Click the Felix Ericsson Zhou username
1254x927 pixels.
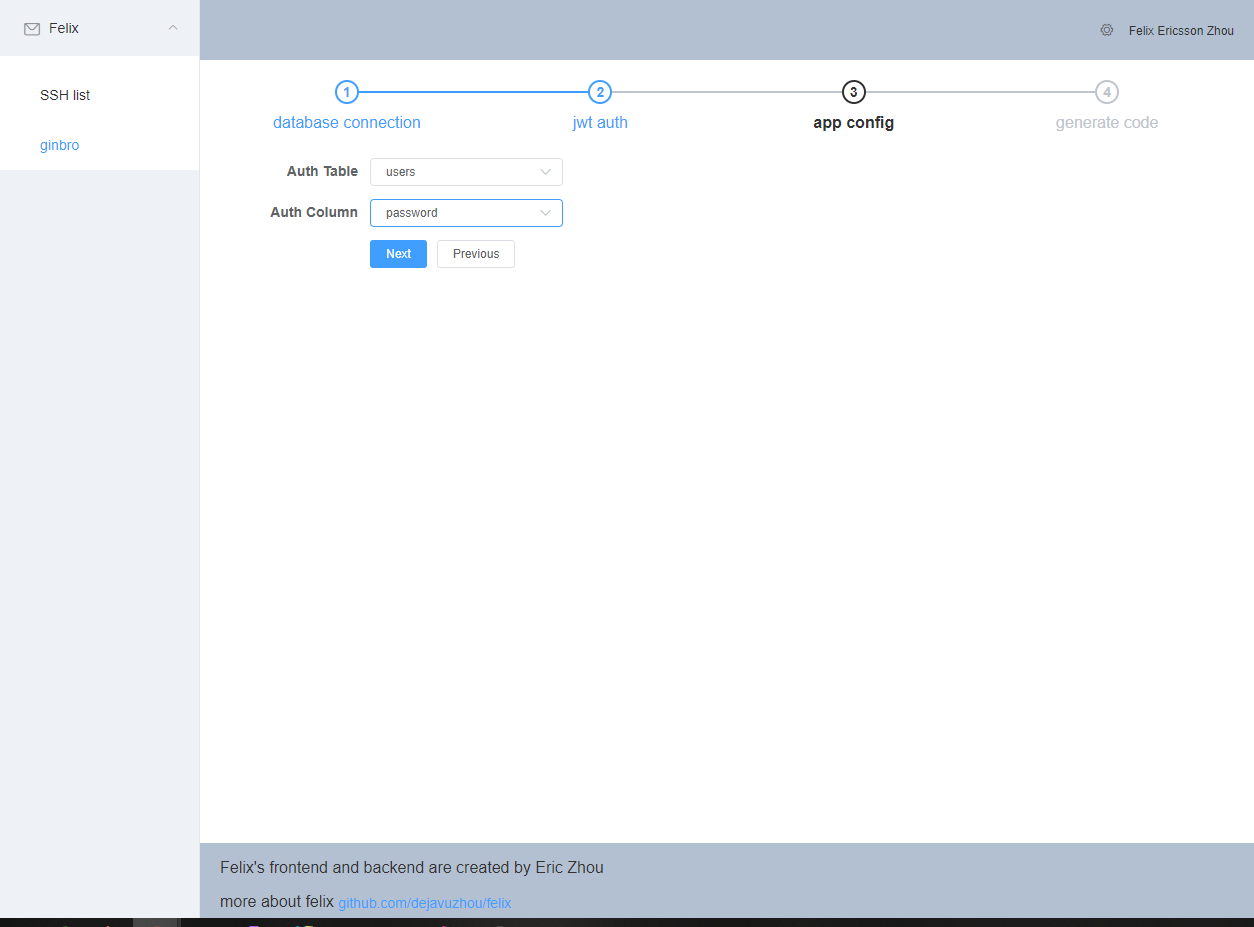[1181, 31]
